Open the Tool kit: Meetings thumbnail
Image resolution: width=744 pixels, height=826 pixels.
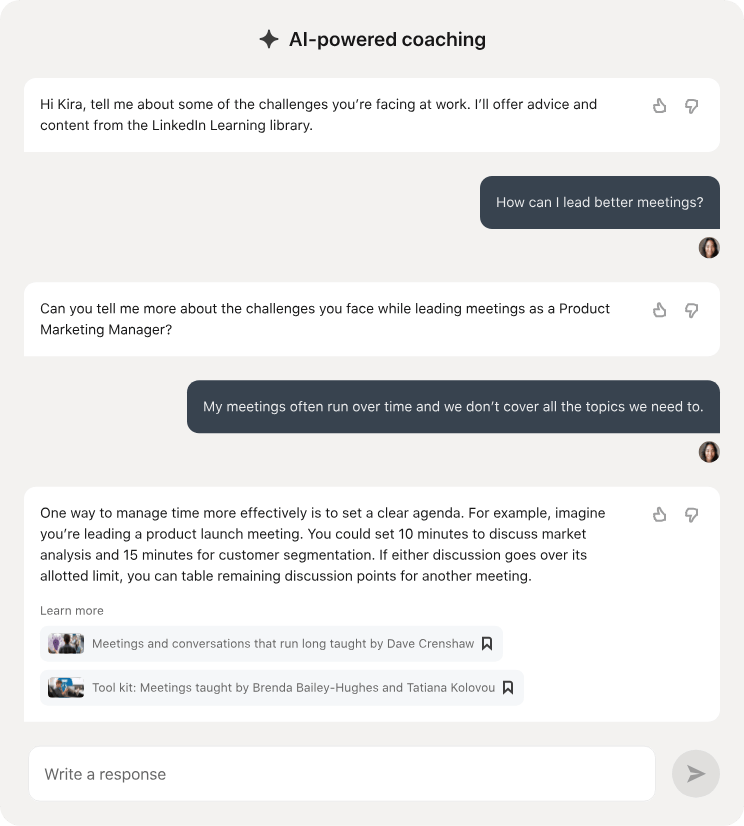click(x=66, y=687)
